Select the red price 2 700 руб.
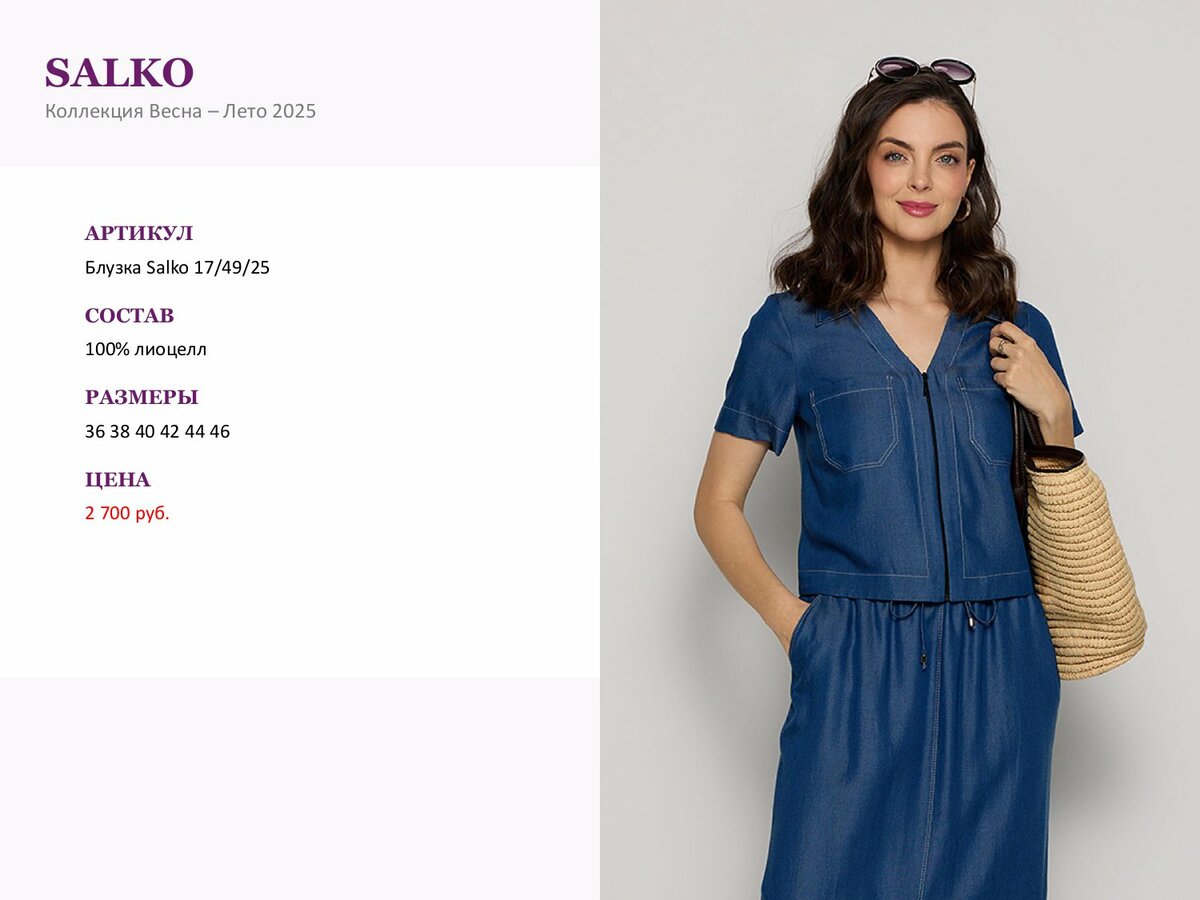 point(127,514)
